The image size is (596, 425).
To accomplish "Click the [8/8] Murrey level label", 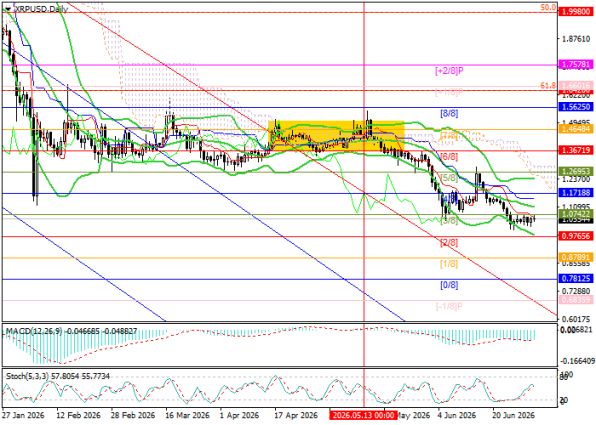I will [x=449, y=113].
